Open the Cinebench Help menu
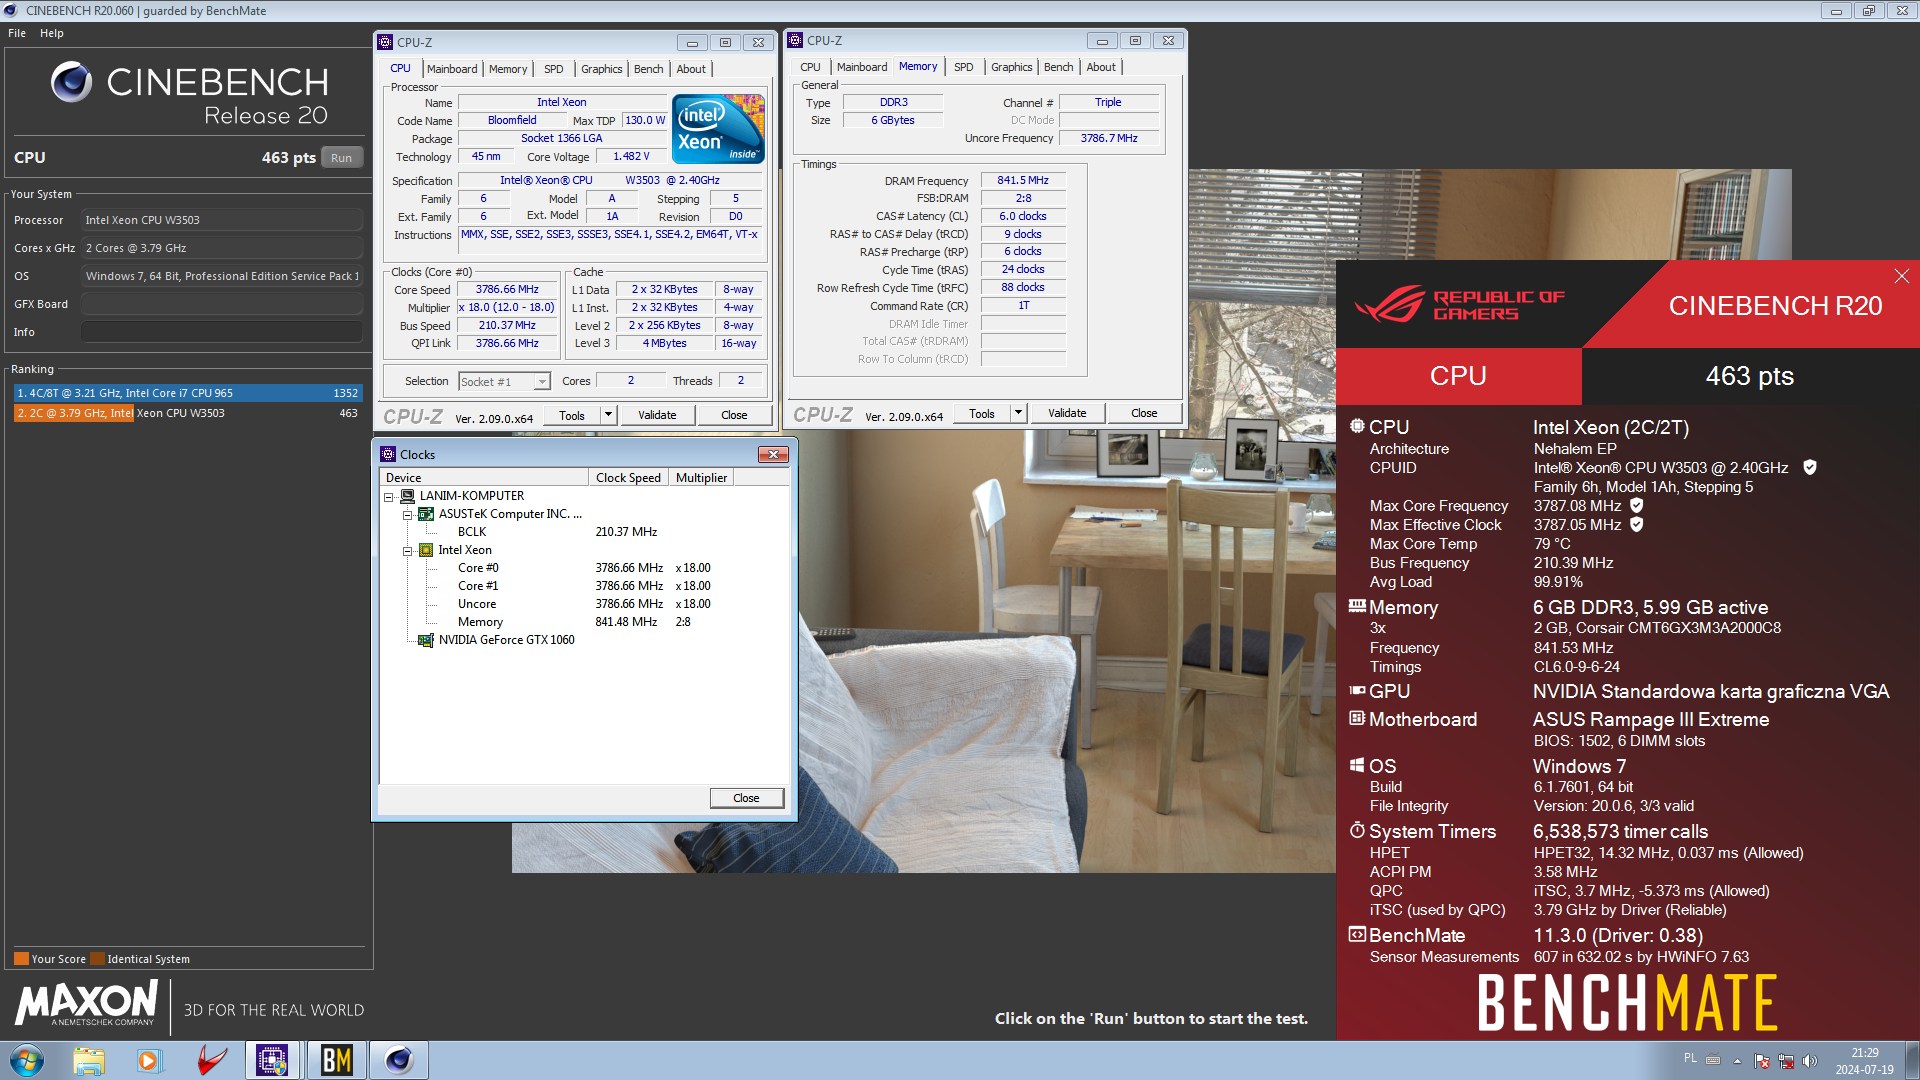Image resolution: width=1920 pixels, height=1080 pixels. tap(52, 33)
